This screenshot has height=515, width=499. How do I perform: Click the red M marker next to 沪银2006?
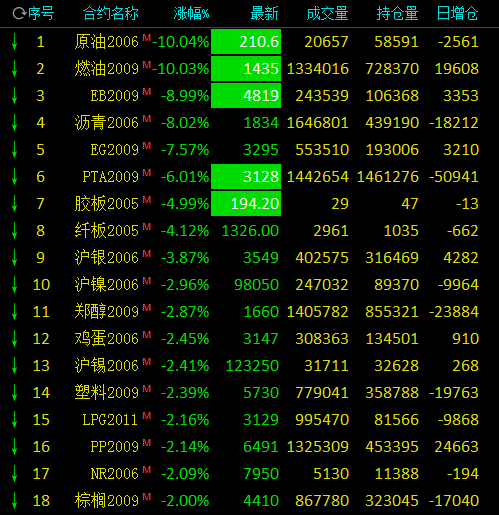(147, 253)
